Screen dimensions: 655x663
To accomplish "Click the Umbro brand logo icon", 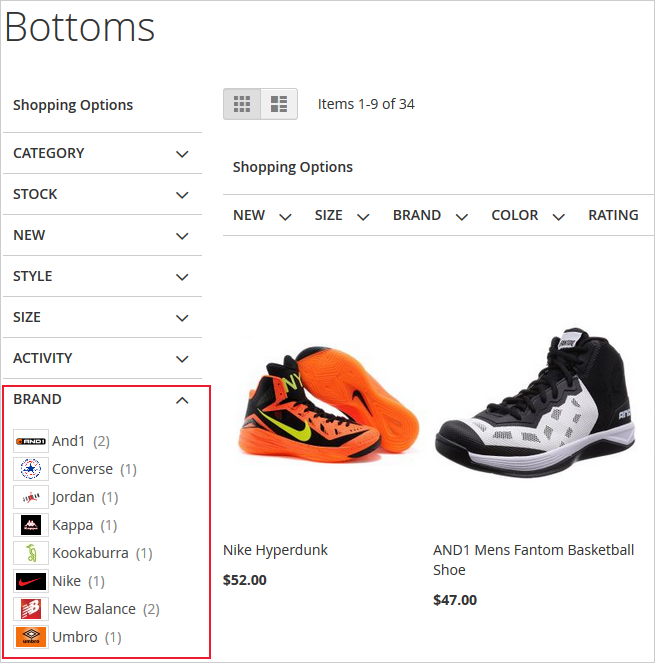I will point(31,637).
